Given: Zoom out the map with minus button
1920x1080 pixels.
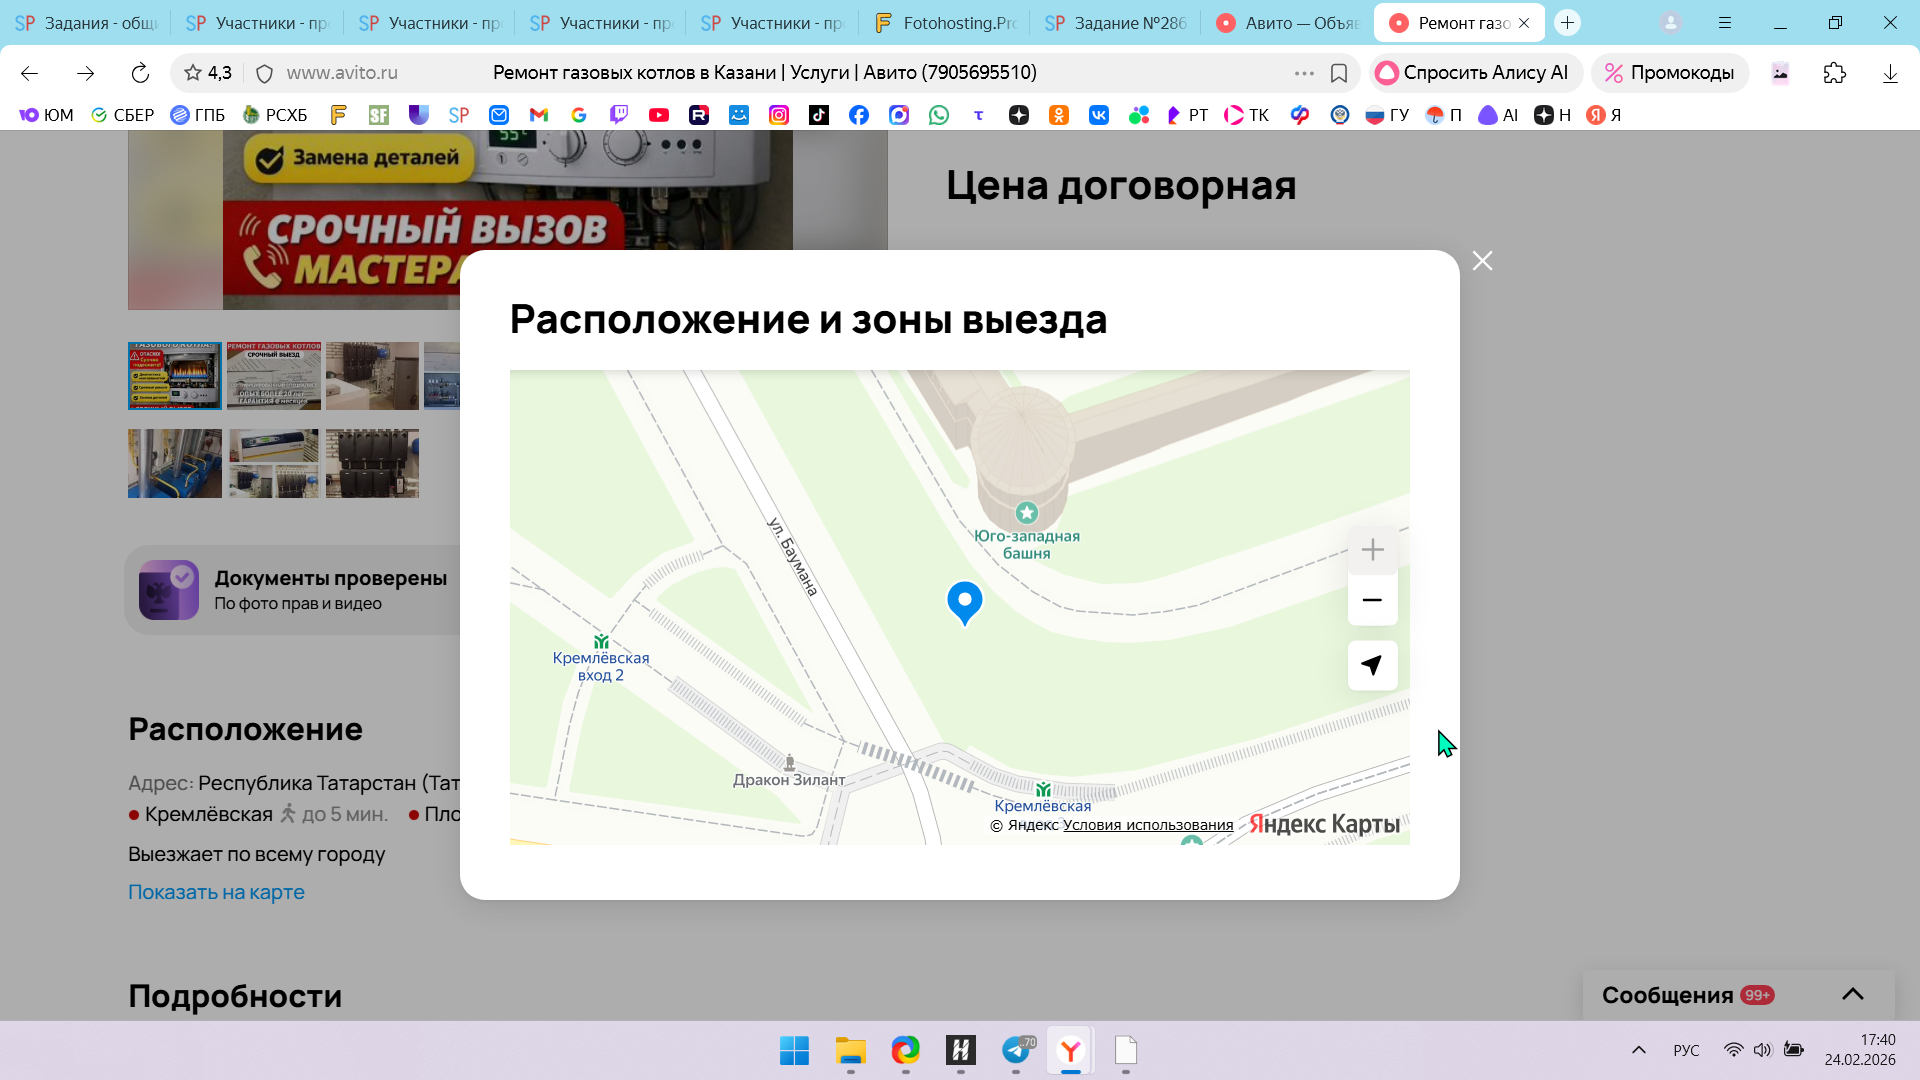Looking at the screenshot, I should pyautogui.click(x=1372, y=600).
